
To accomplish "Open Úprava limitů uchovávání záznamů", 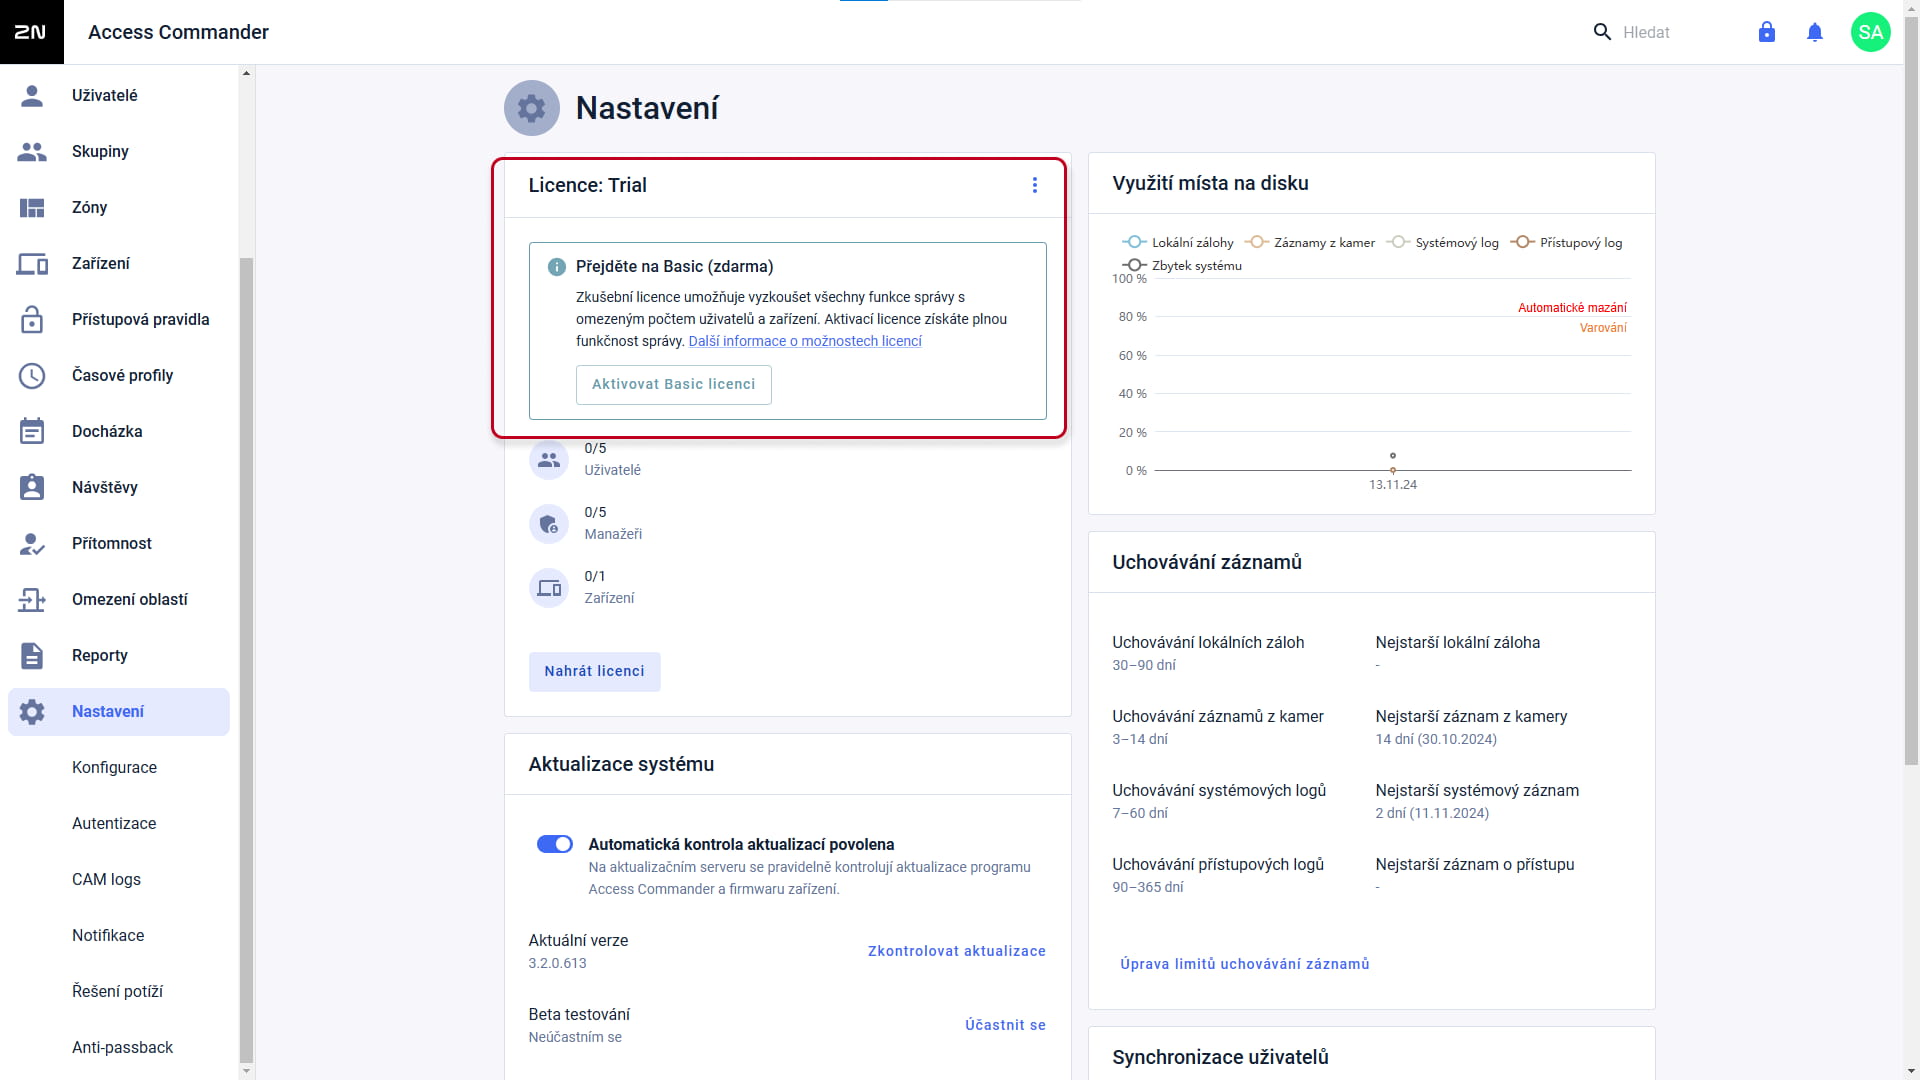I will point(1245,964).
